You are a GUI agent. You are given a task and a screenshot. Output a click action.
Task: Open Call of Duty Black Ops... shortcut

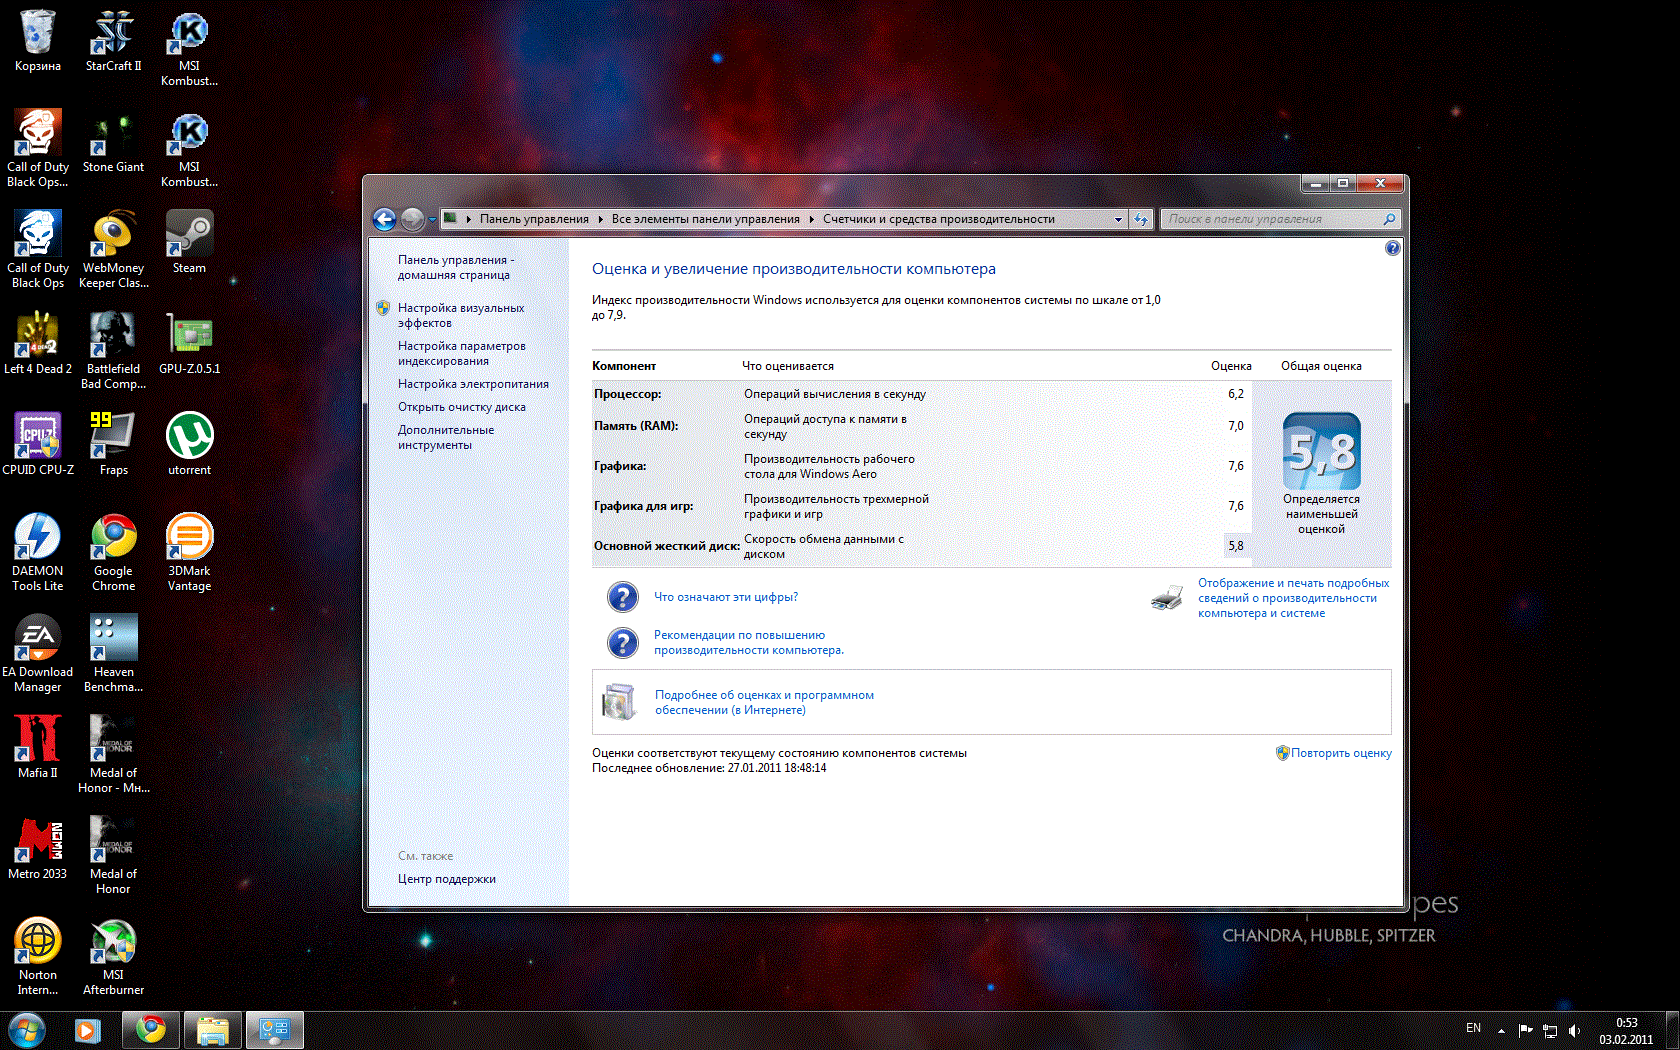point(37,148)
